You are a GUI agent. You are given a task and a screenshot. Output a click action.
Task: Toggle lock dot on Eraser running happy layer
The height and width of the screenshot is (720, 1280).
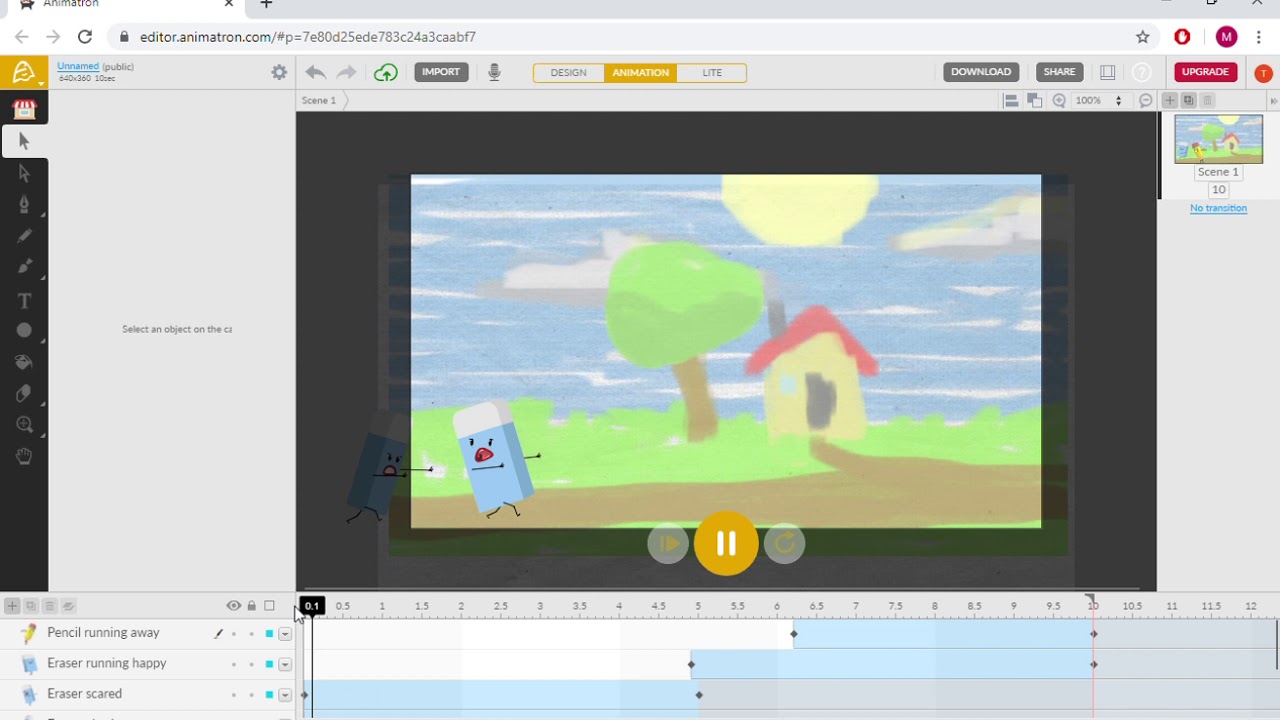251,664
